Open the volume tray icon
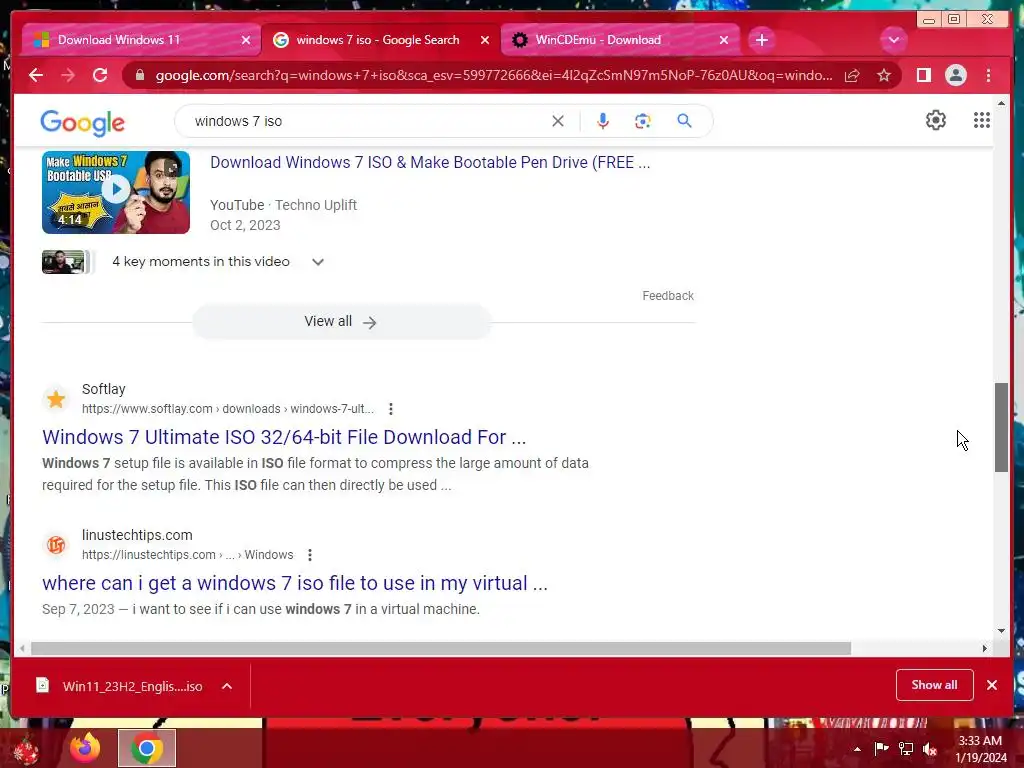The height and width of the screenshot is (768, 1024). click(930, 749)
